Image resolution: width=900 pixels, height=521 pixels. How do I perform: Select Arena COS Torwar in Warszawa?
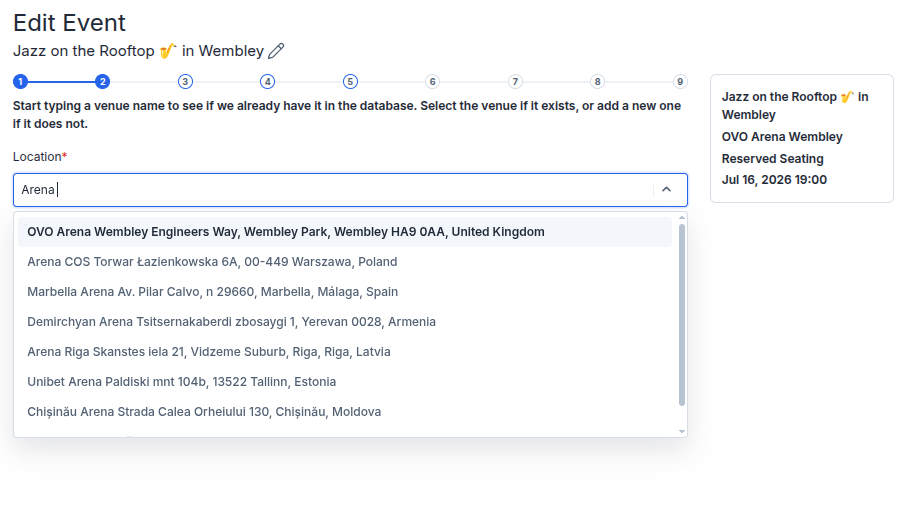345,262
